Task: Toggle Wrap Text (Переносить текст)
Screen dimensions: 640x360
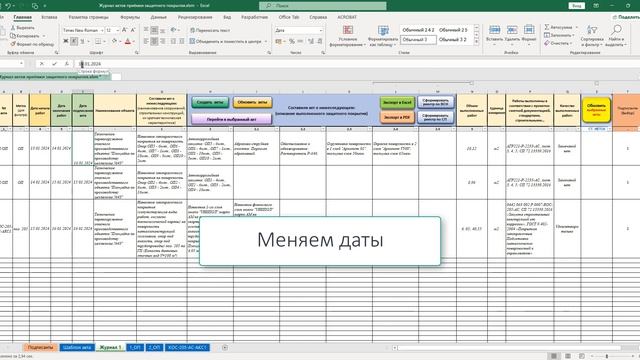Action: click(x=210, y=30)
